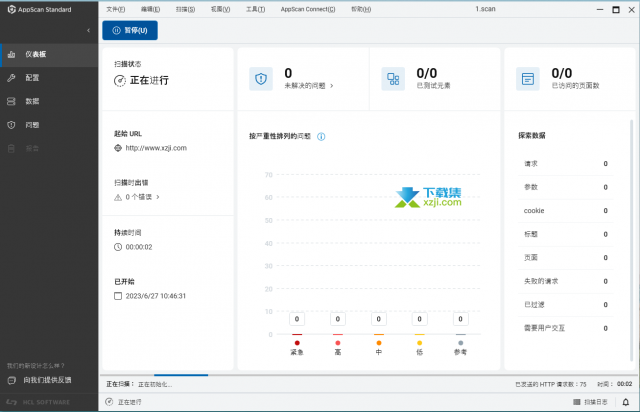Click the count box above 参考 bar
The height and width of the screenshot is (412, 640).
(460, 319)
